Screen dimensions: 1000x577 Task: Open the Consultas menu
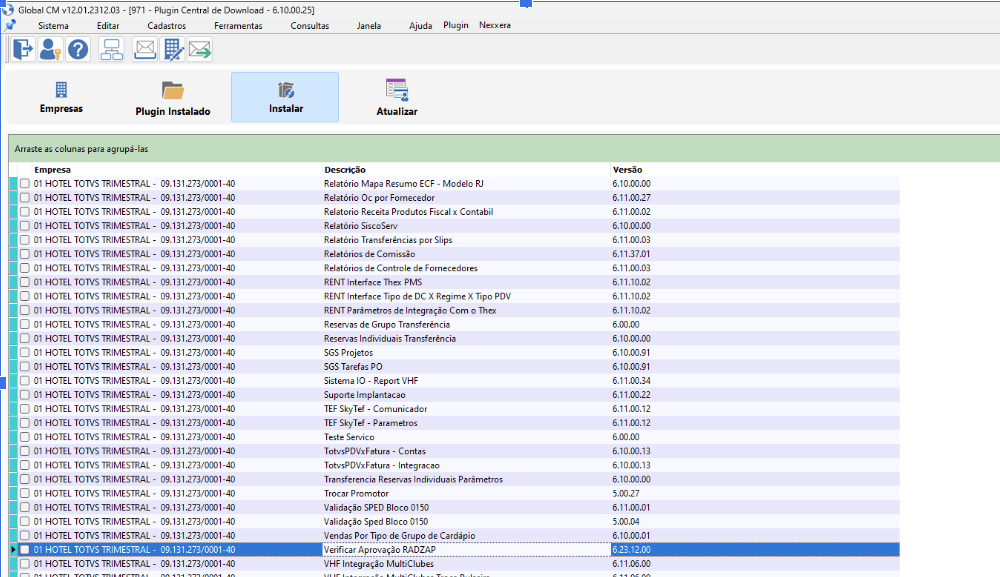[310, 26]
